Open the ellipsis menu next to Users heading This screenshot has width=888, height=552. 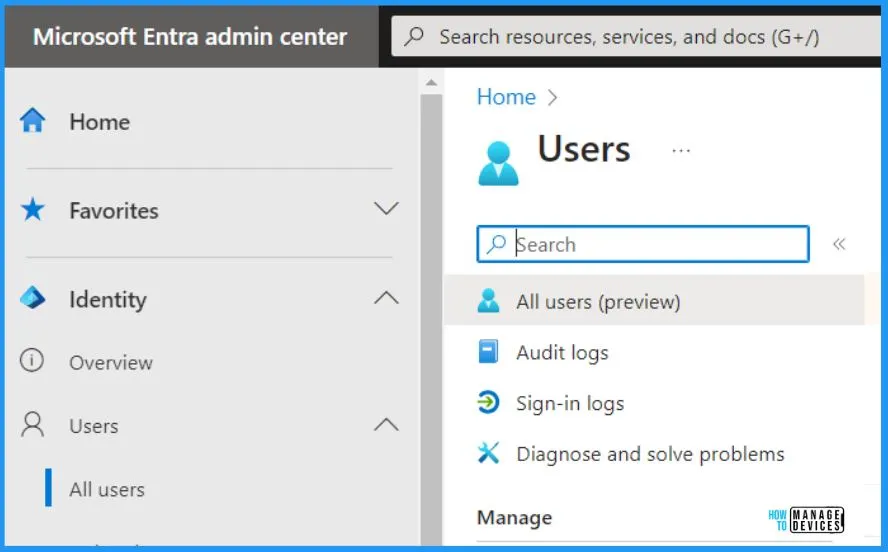(x=681, y=151)
